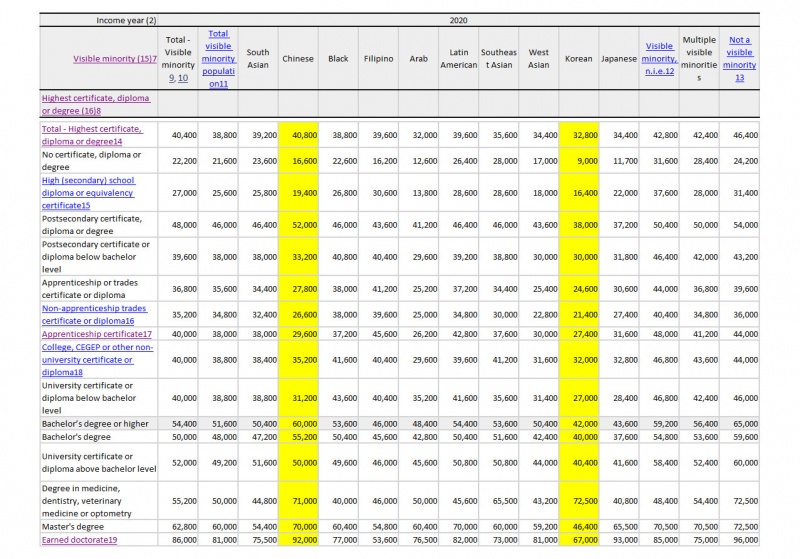The image size is (800, 559).
Task: Click 'College, CEGEP or other non-university' link
Action: (97, 360)
